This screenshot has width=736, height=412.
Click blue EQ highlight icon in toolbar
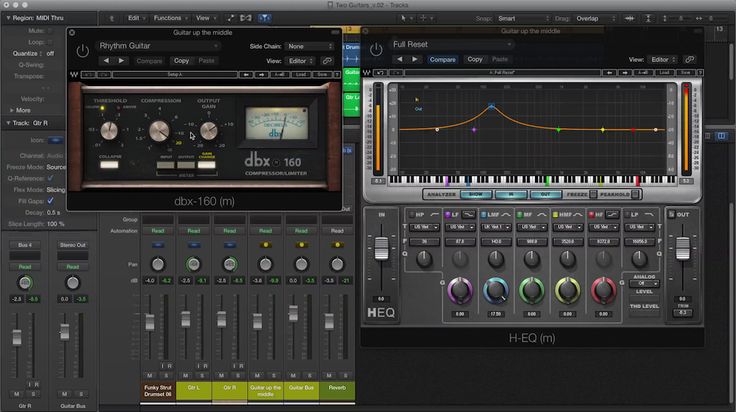[x=264, y=18]
